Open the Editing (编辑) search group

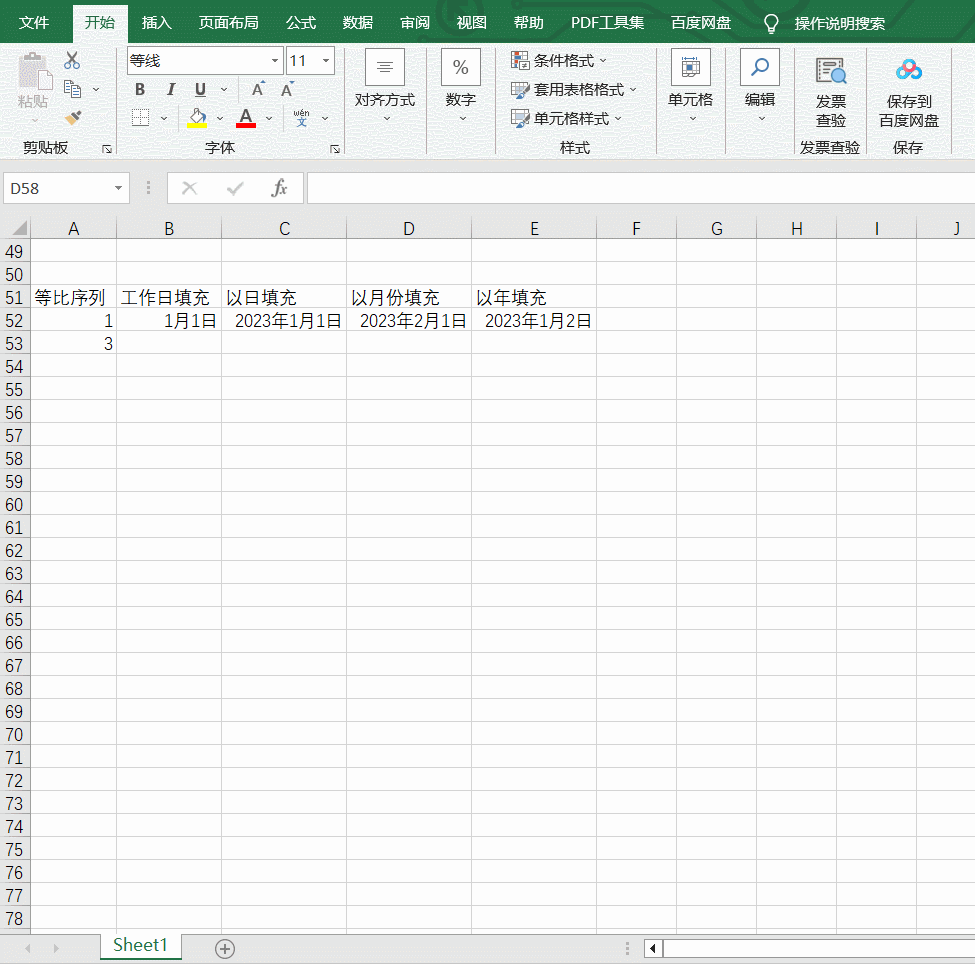(760, 85)
